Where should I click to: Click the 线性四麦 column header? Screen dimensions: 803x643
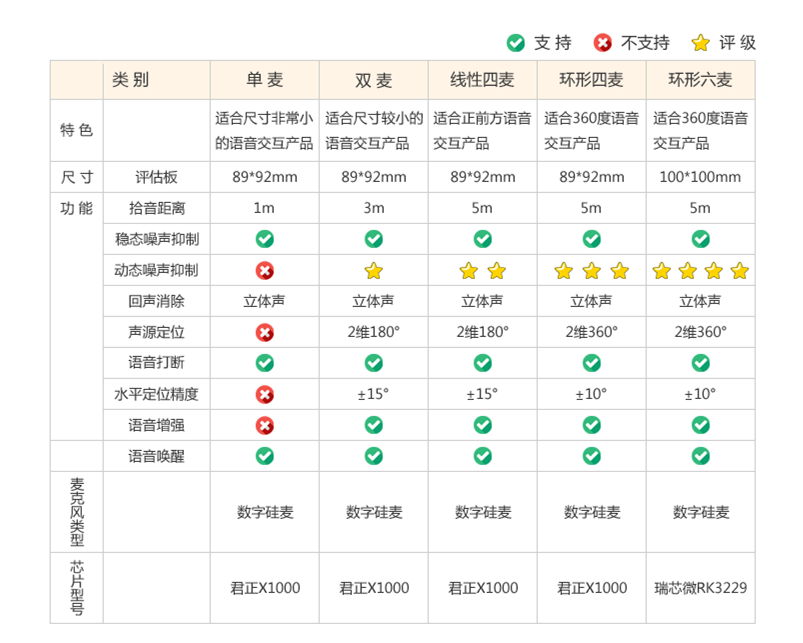(x=482, y=80)
